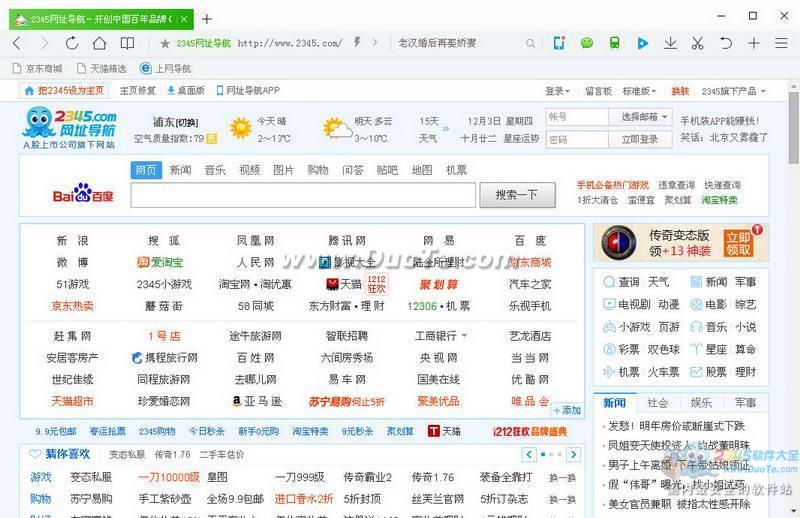Click the 电视剧 TV icon
Image resolution: width=800 pixels, height=518 pixels.
pyautogui.click(x=609, y=305)
